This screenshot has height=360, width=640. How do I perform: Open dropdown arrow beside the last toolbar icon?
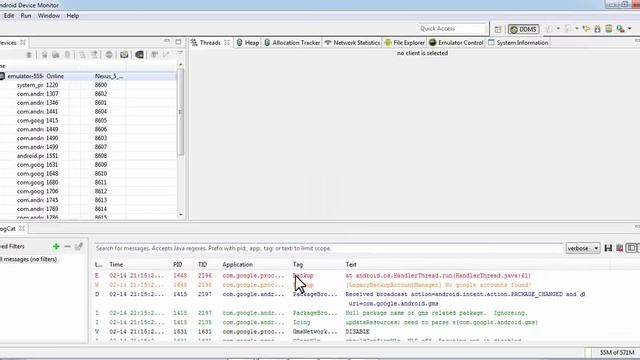[629, 29]
